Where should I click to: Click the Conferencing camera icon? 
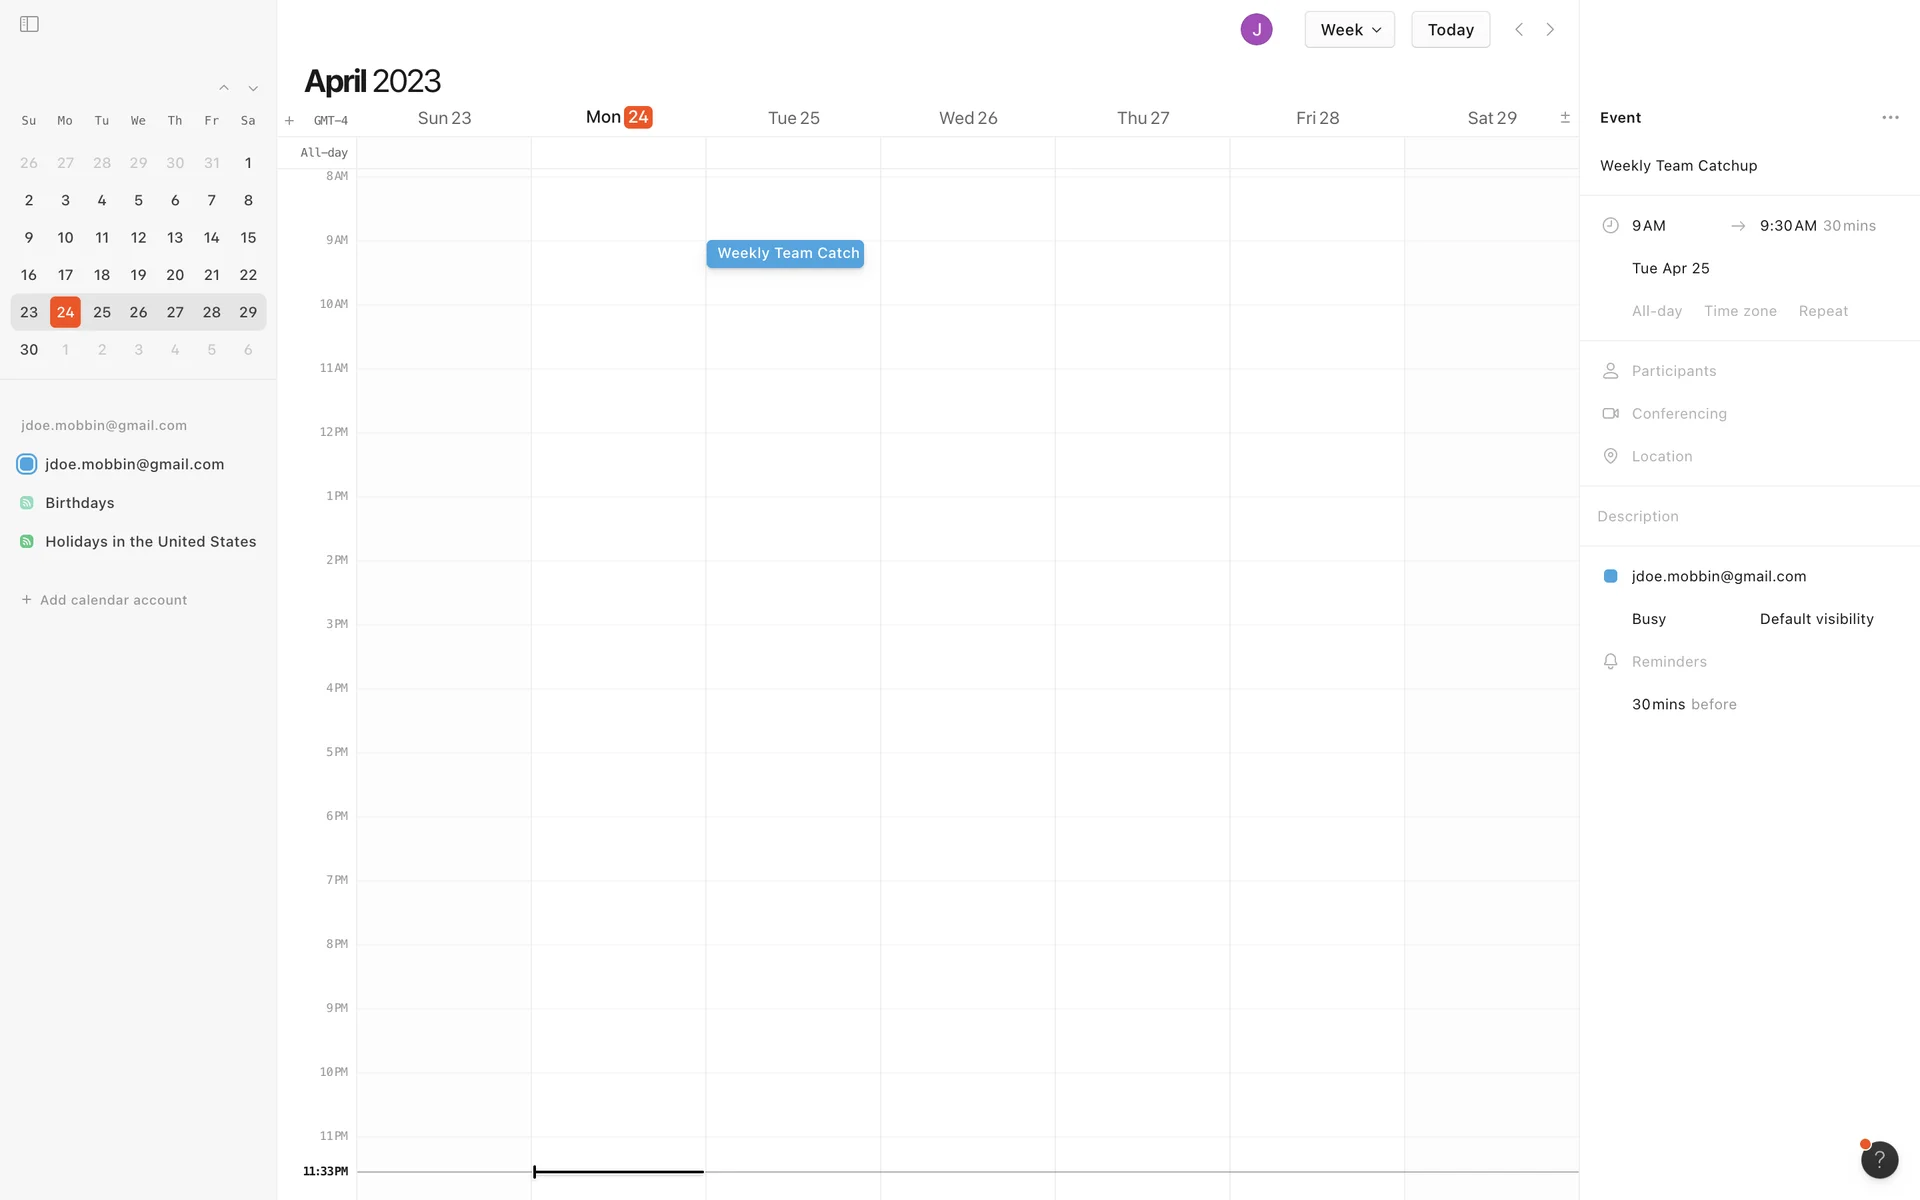tap(1610, 414)
